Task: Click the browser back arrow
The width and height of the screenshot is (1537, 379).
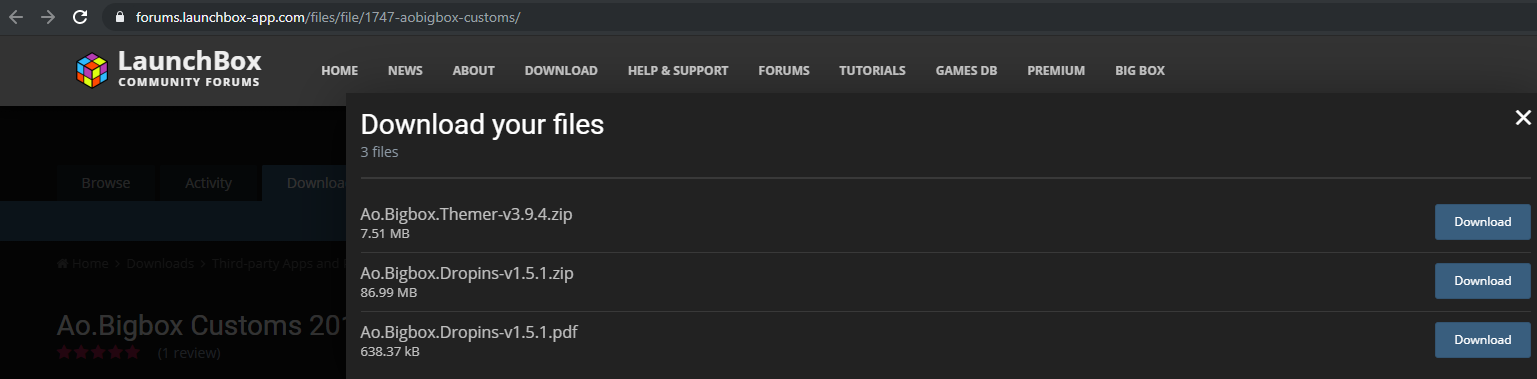Action: pos(15,17)
